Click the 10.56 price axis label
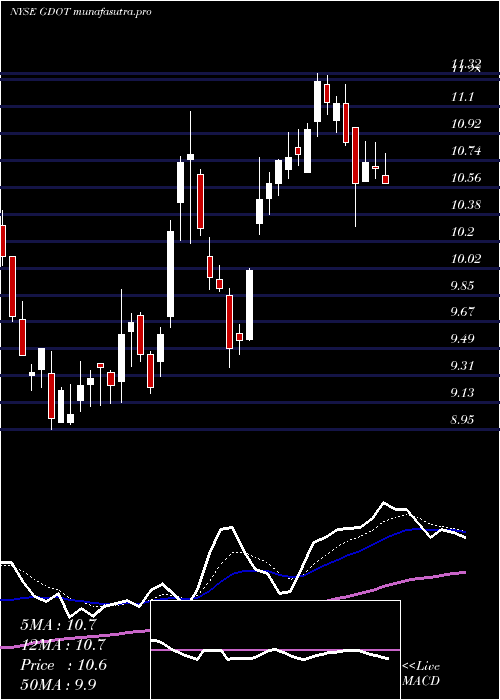Image resolution: width=500 pixels, height=700 pixels. click(466, 178)
